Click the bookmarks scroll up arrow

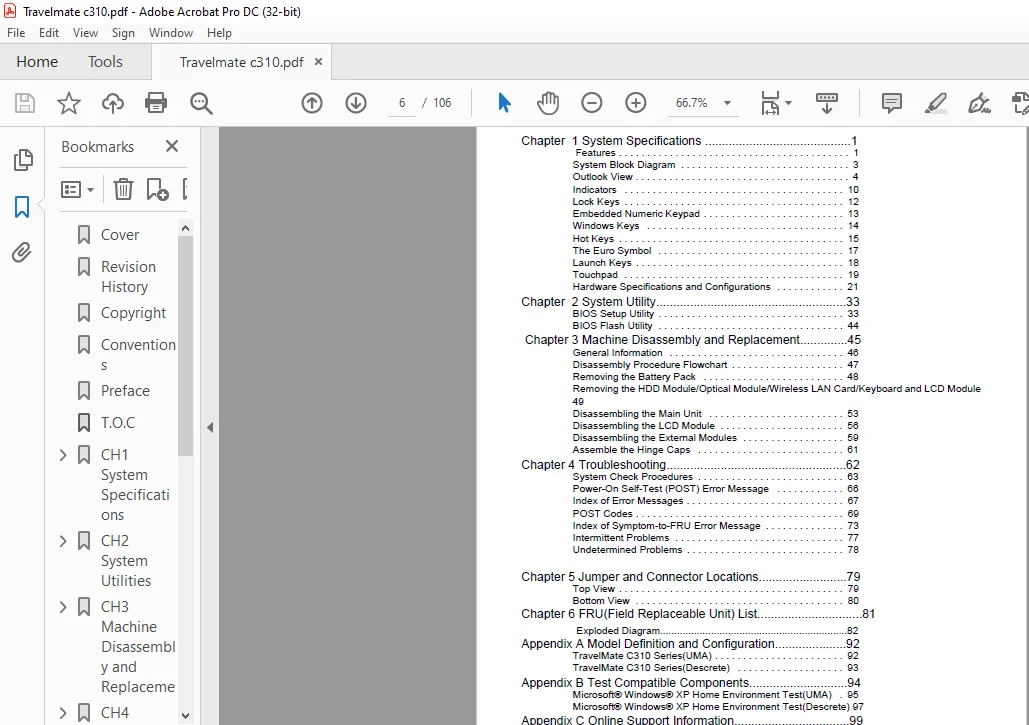click(x=185, y=228)
